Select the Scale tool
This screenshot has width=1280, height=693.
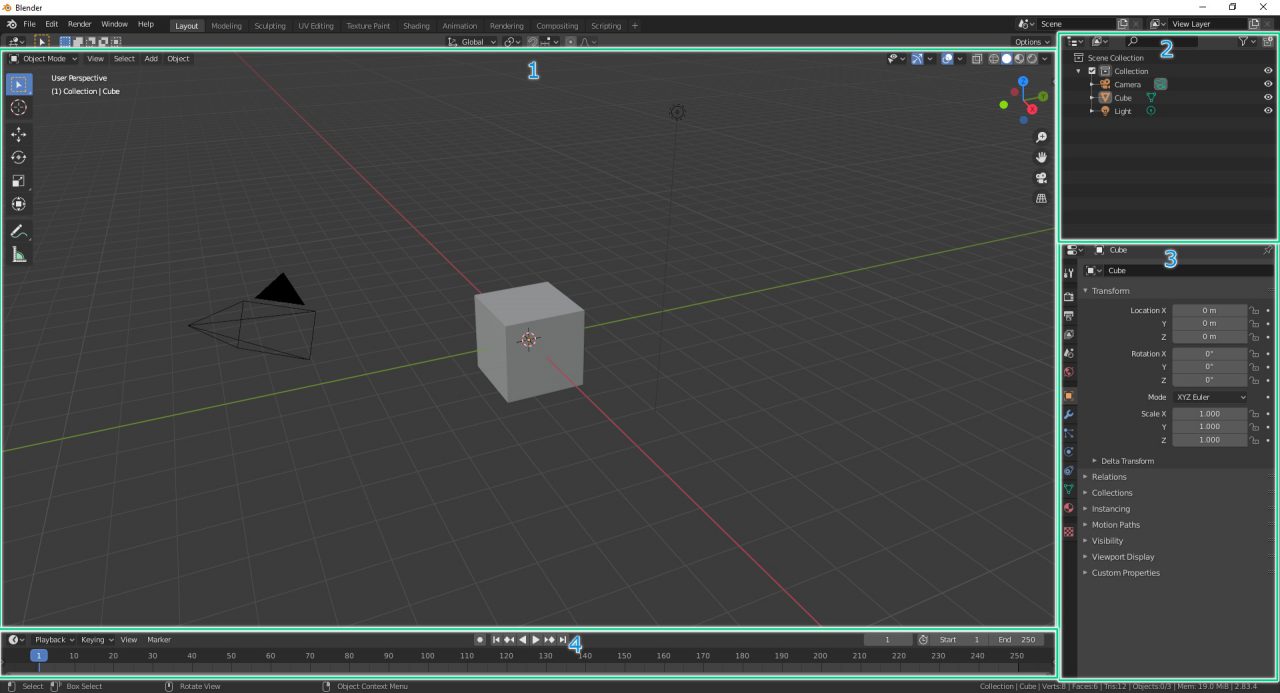pyautogui.click(x=18, y=180)
